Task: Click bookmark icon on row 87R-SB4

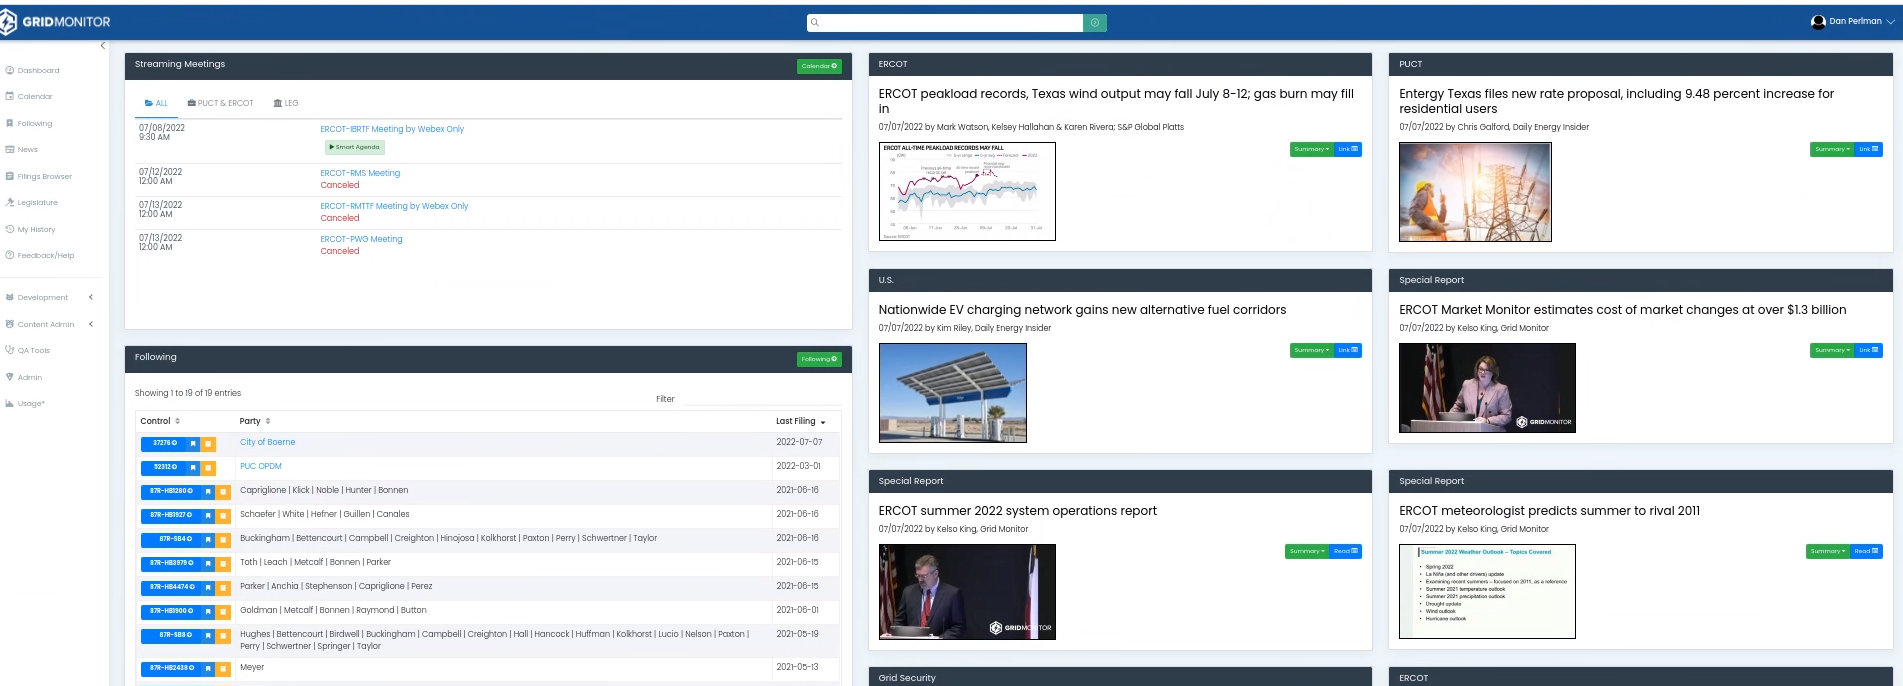Action: click(208, 539)
